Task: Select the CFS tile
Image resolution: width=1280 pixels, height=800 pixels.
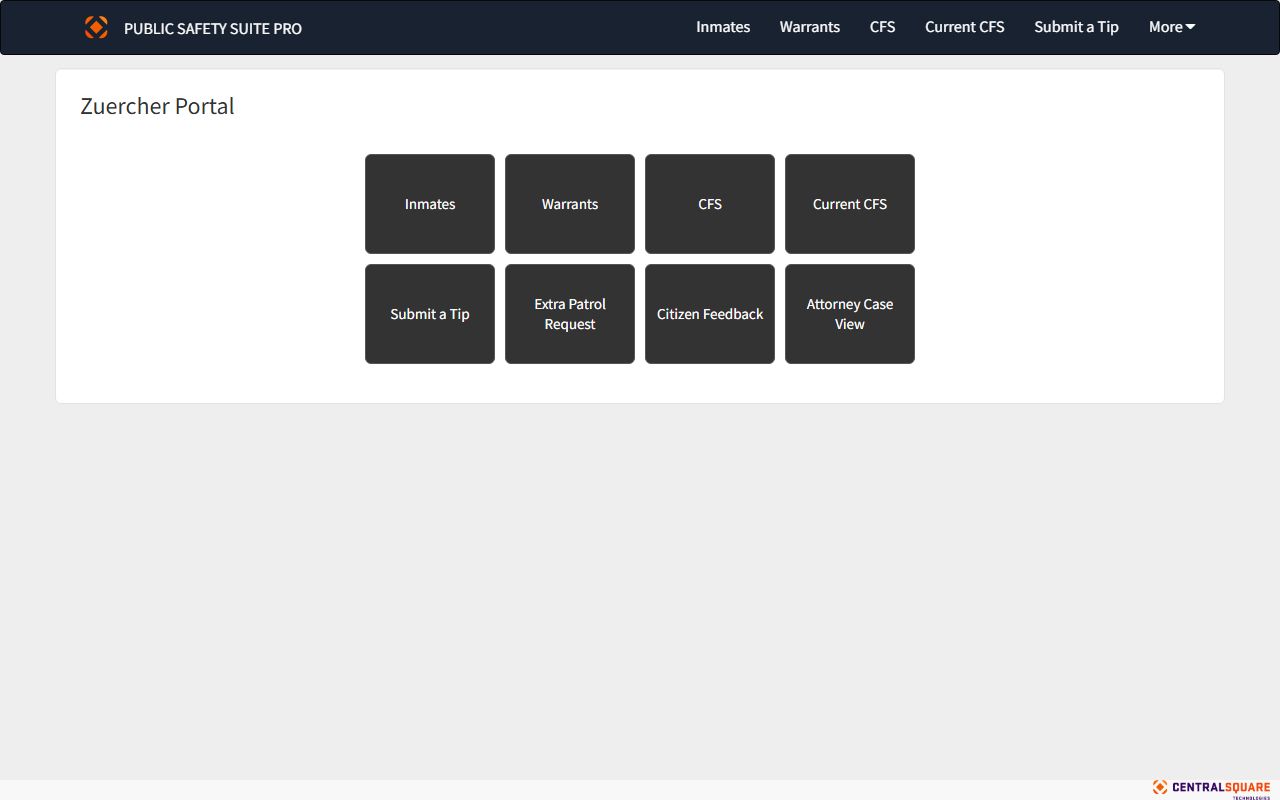Action: (x=710, y=204)
